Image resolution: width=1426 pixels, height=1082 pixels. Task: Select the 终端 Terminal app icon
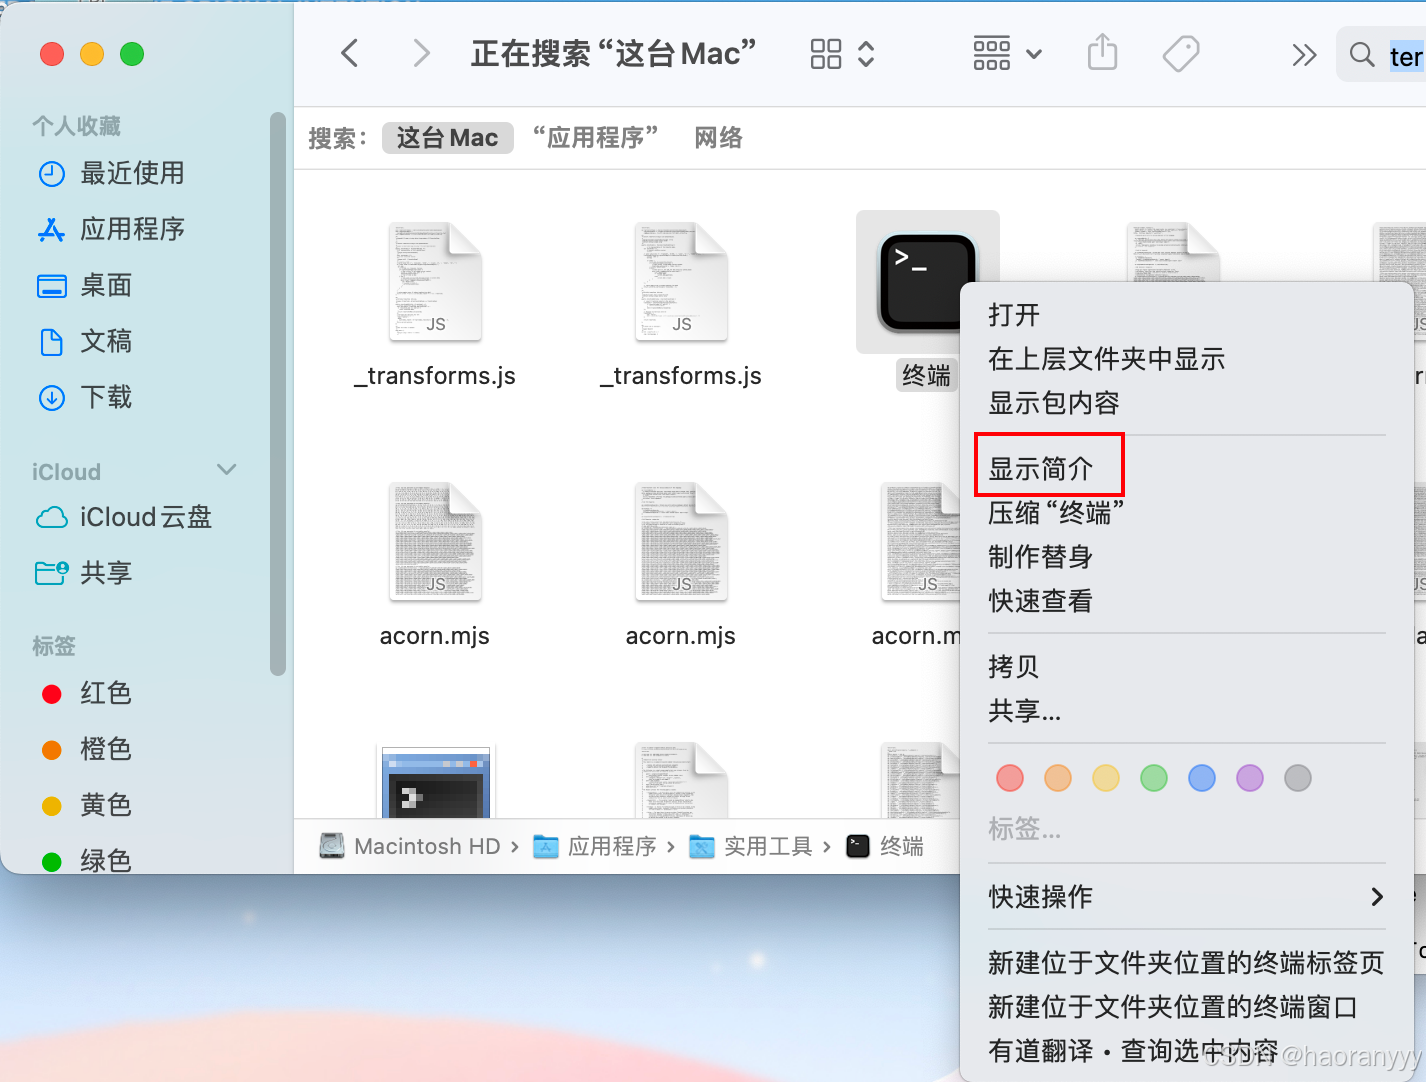[927, 282]
